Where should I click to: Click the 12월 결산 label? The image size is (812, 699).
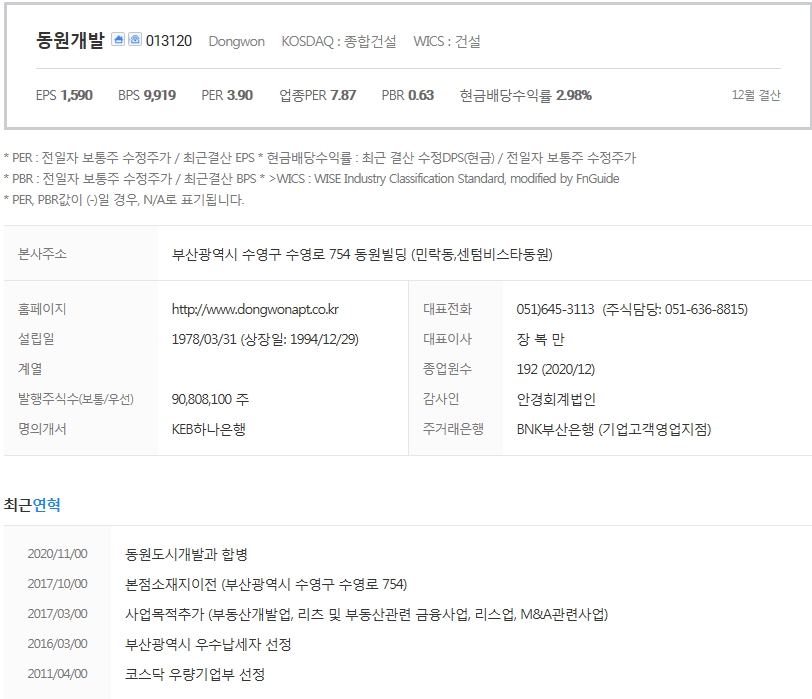pos(756,95)
